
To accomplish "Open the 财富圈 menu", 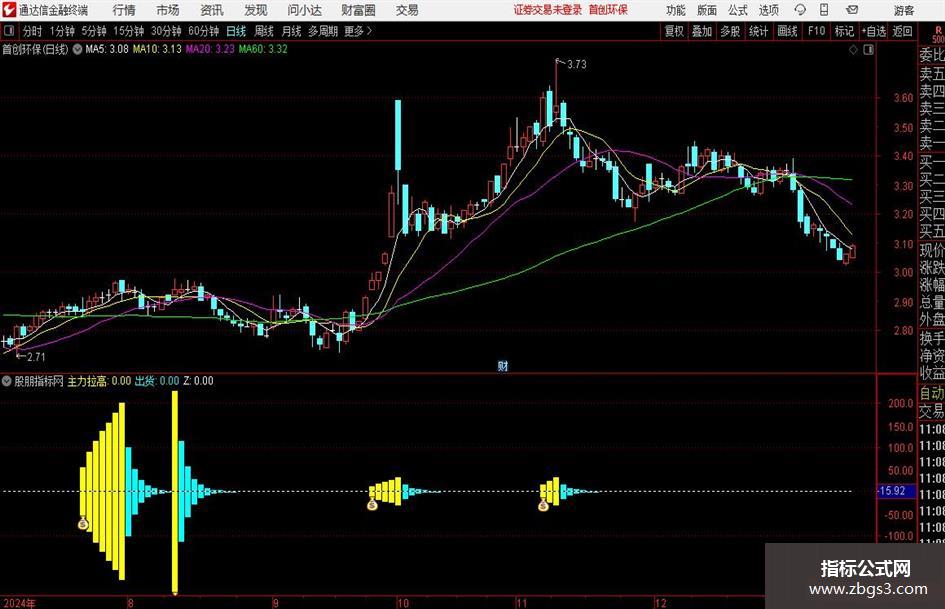I will [x=358, y=10].
